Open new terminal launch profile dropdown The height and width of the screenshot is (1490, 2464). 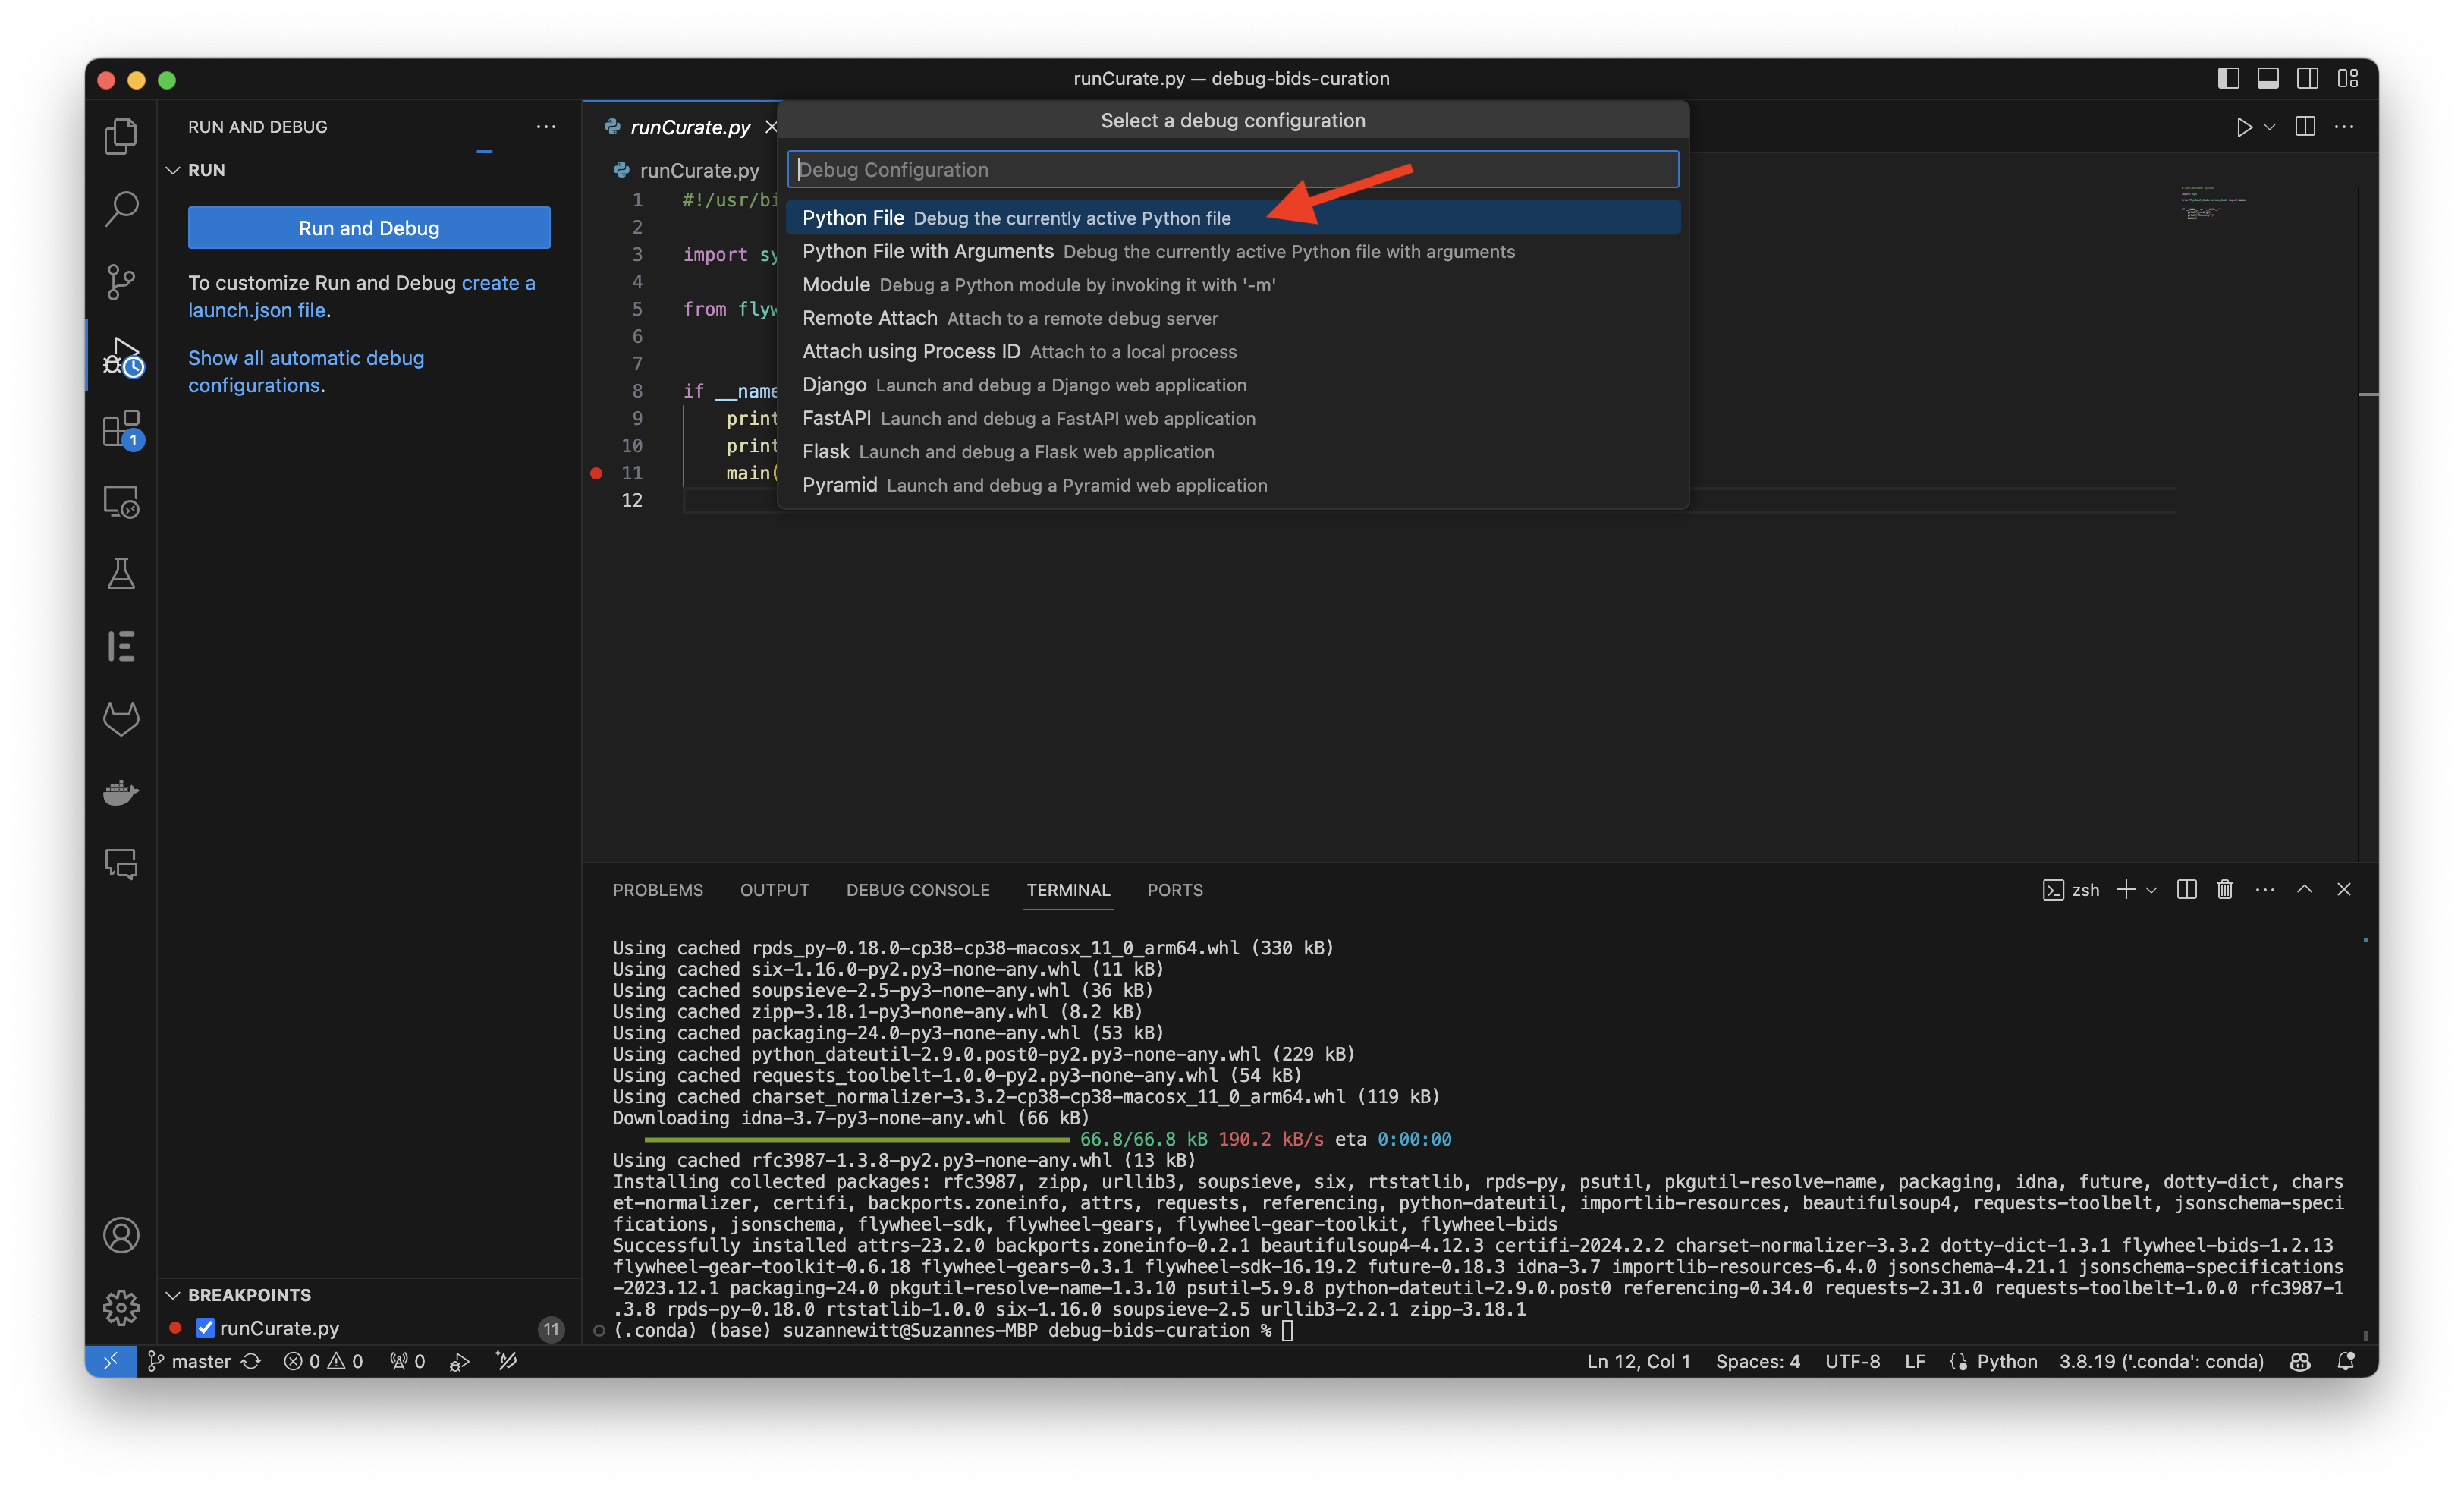click(2151, 889)
